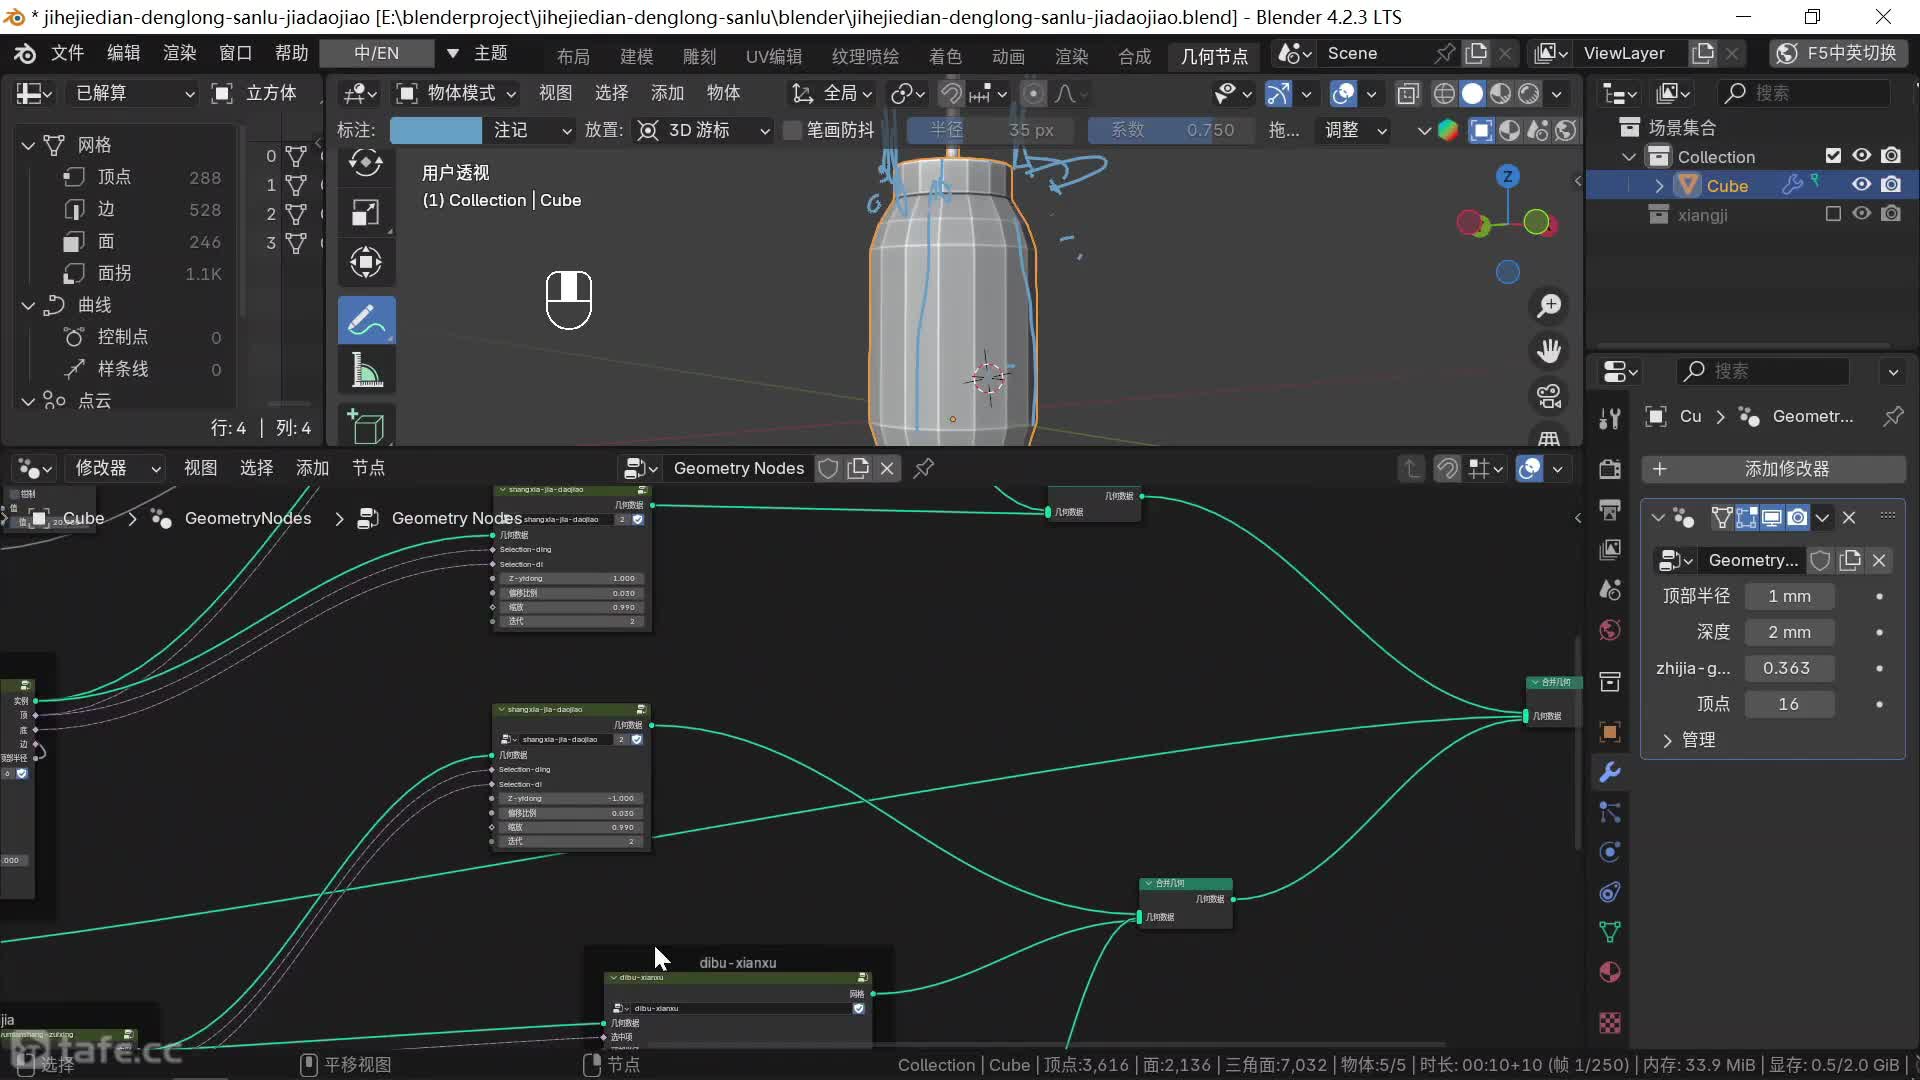Toggle the stabilize stroke checkbox
Screen dimensions: 1920x1080
(x=793, y=130)
